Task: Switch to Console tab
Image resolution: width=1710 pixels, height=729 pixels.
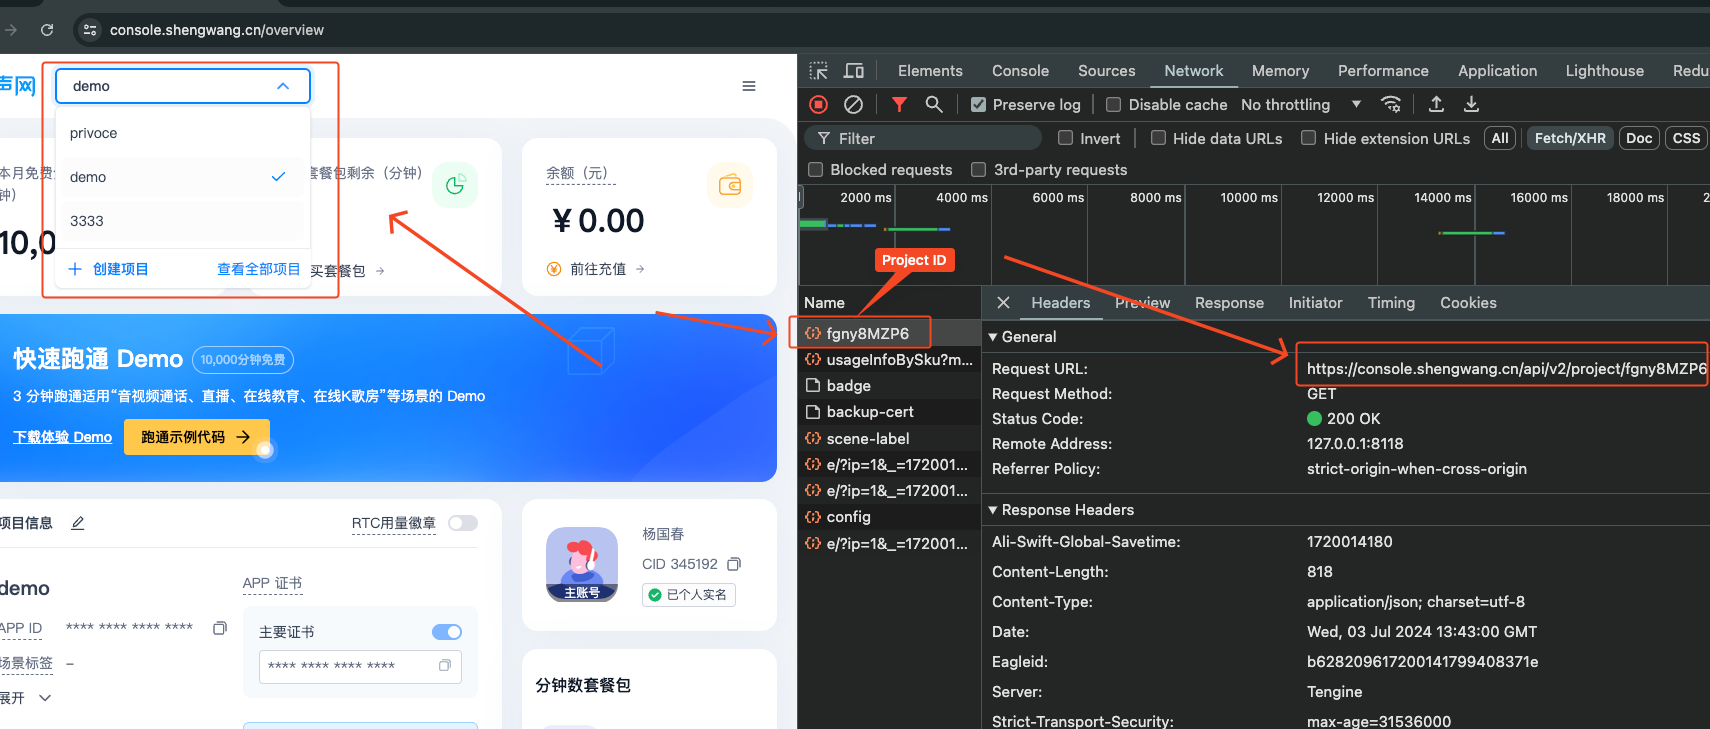Action: tap(1020, 71)
